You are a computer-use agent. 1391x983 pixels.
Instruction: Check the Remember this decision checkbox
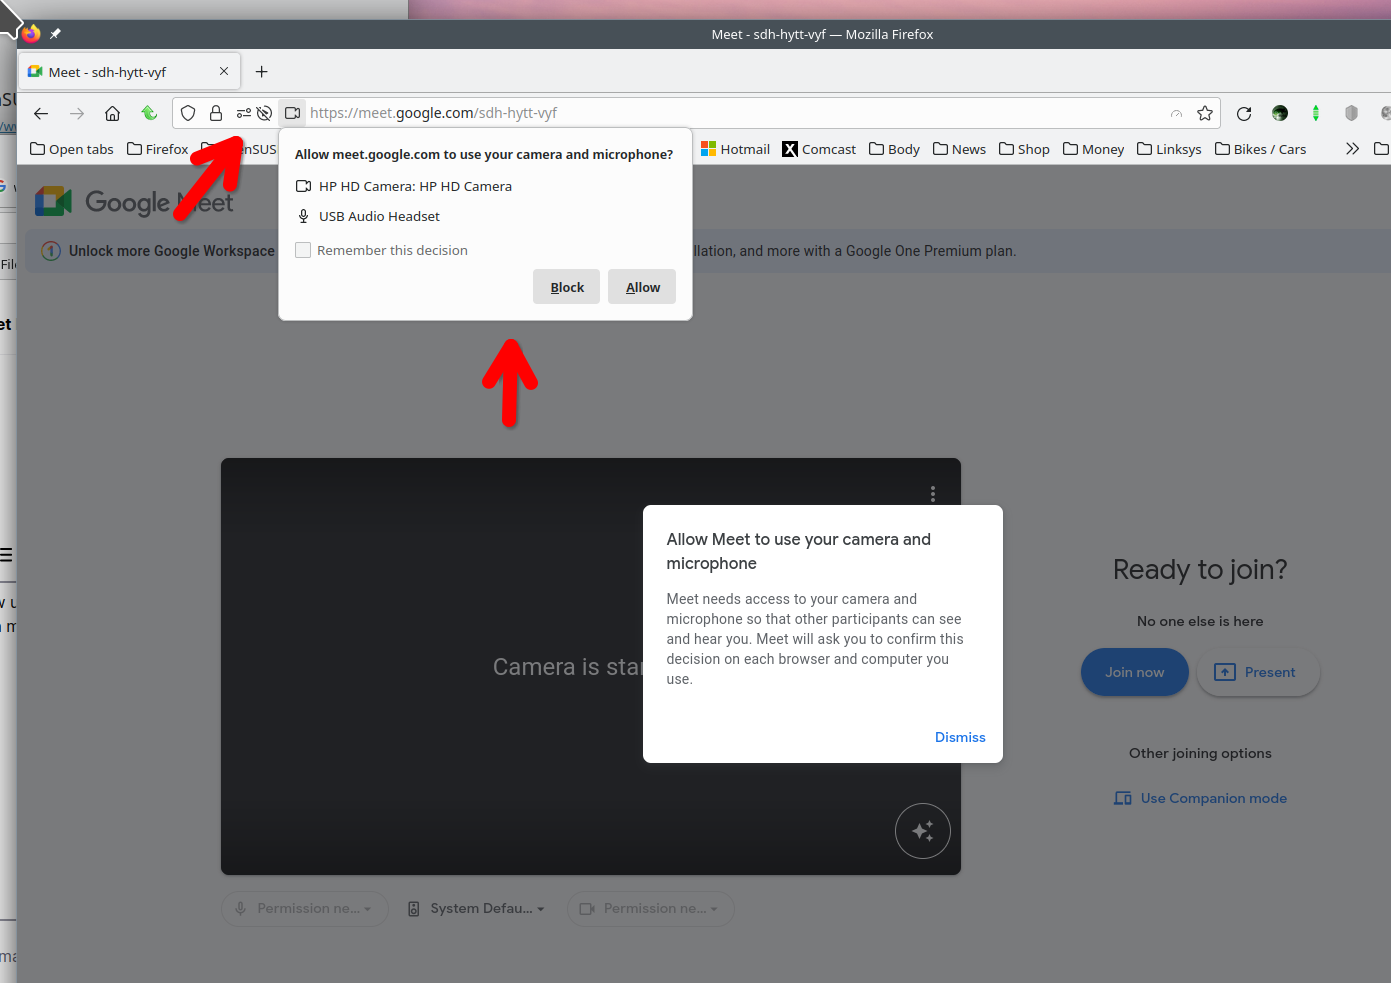coord(303,250)
